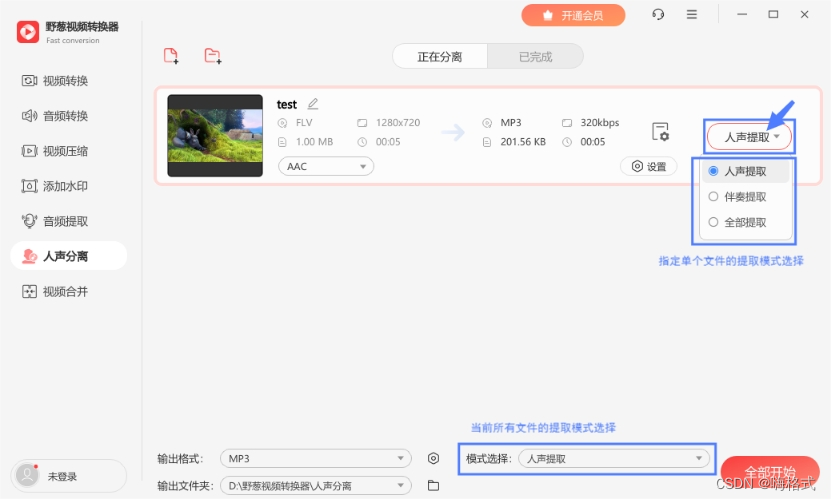Click the 设置 button
Viewport: 831px width, 500px height.
click(649, 166)
